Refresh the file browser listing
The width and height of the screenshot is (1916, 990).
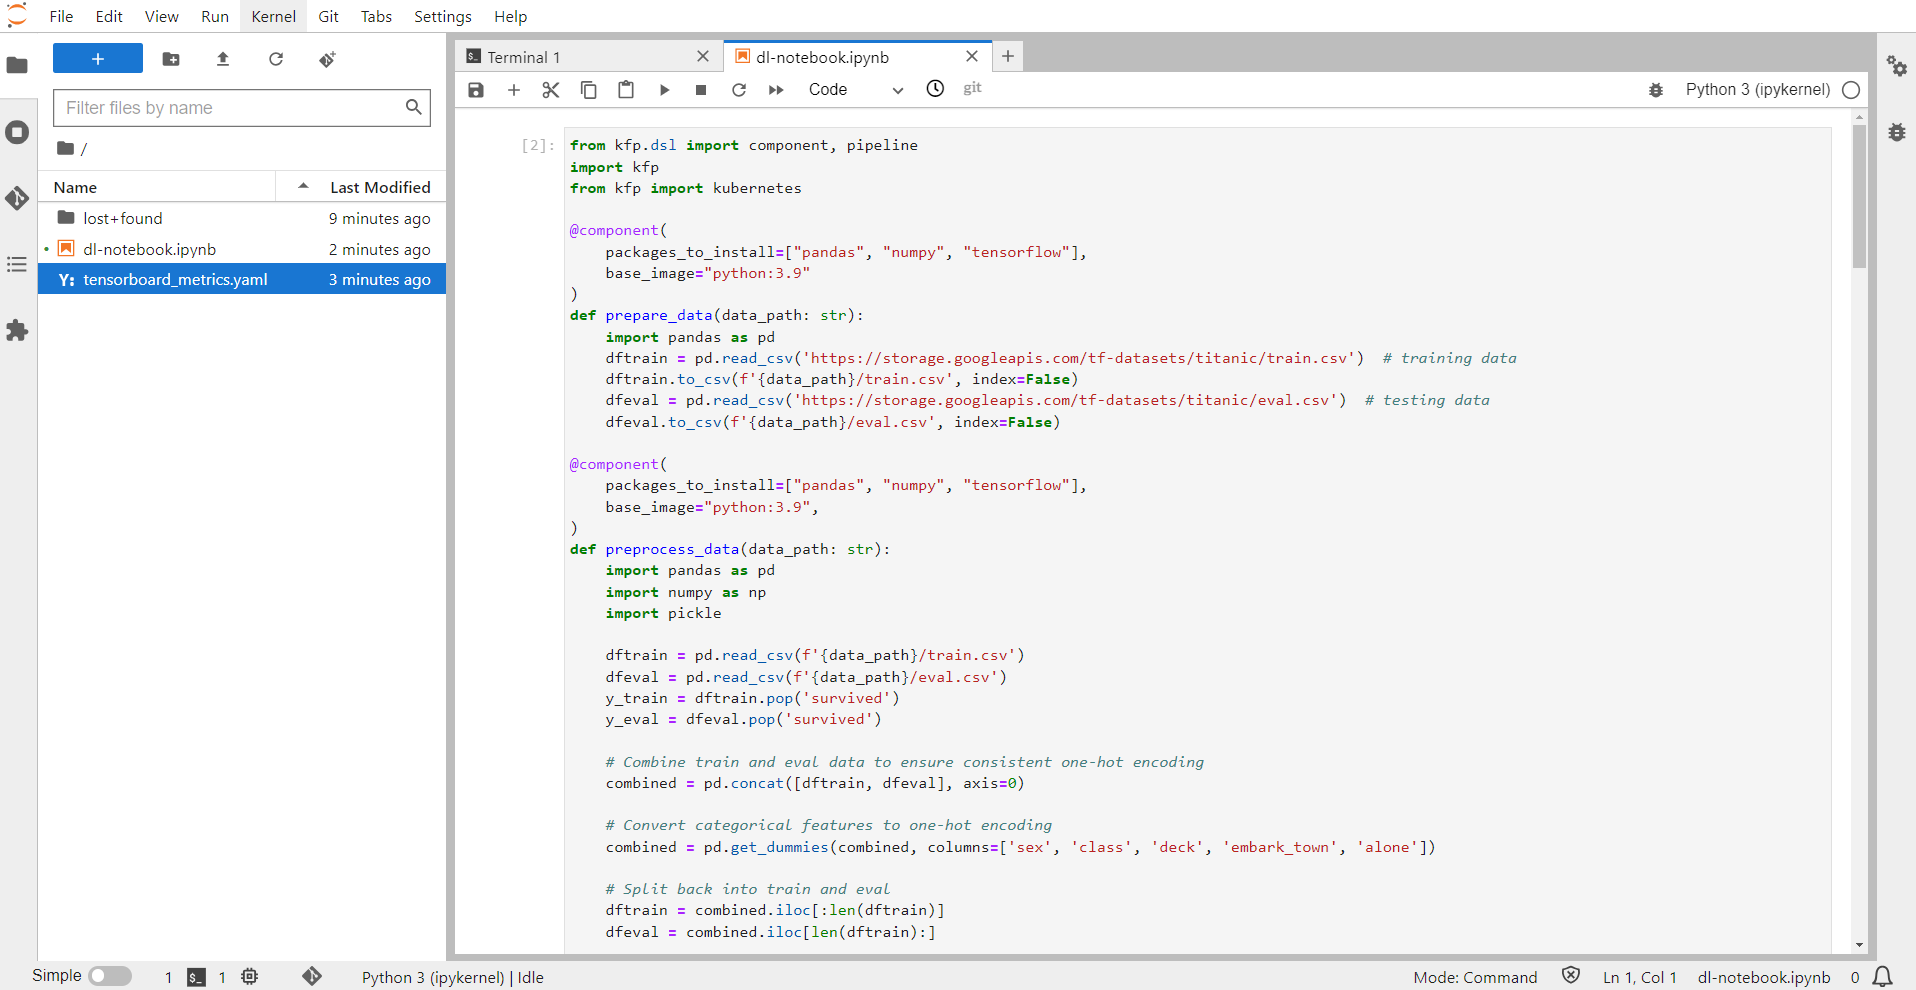276,59
